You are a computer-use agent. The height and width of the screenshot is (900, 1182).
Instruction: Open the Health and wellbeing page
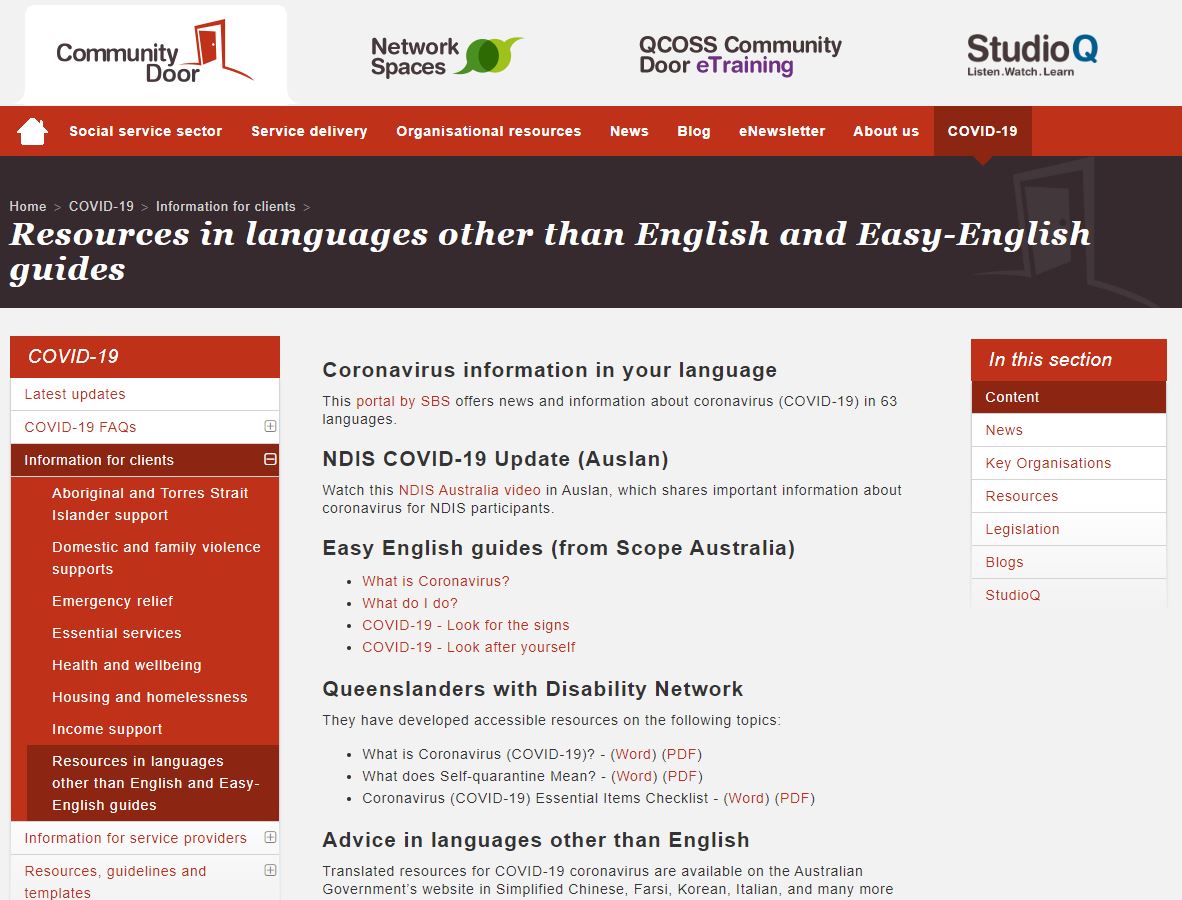coord(127,665)
